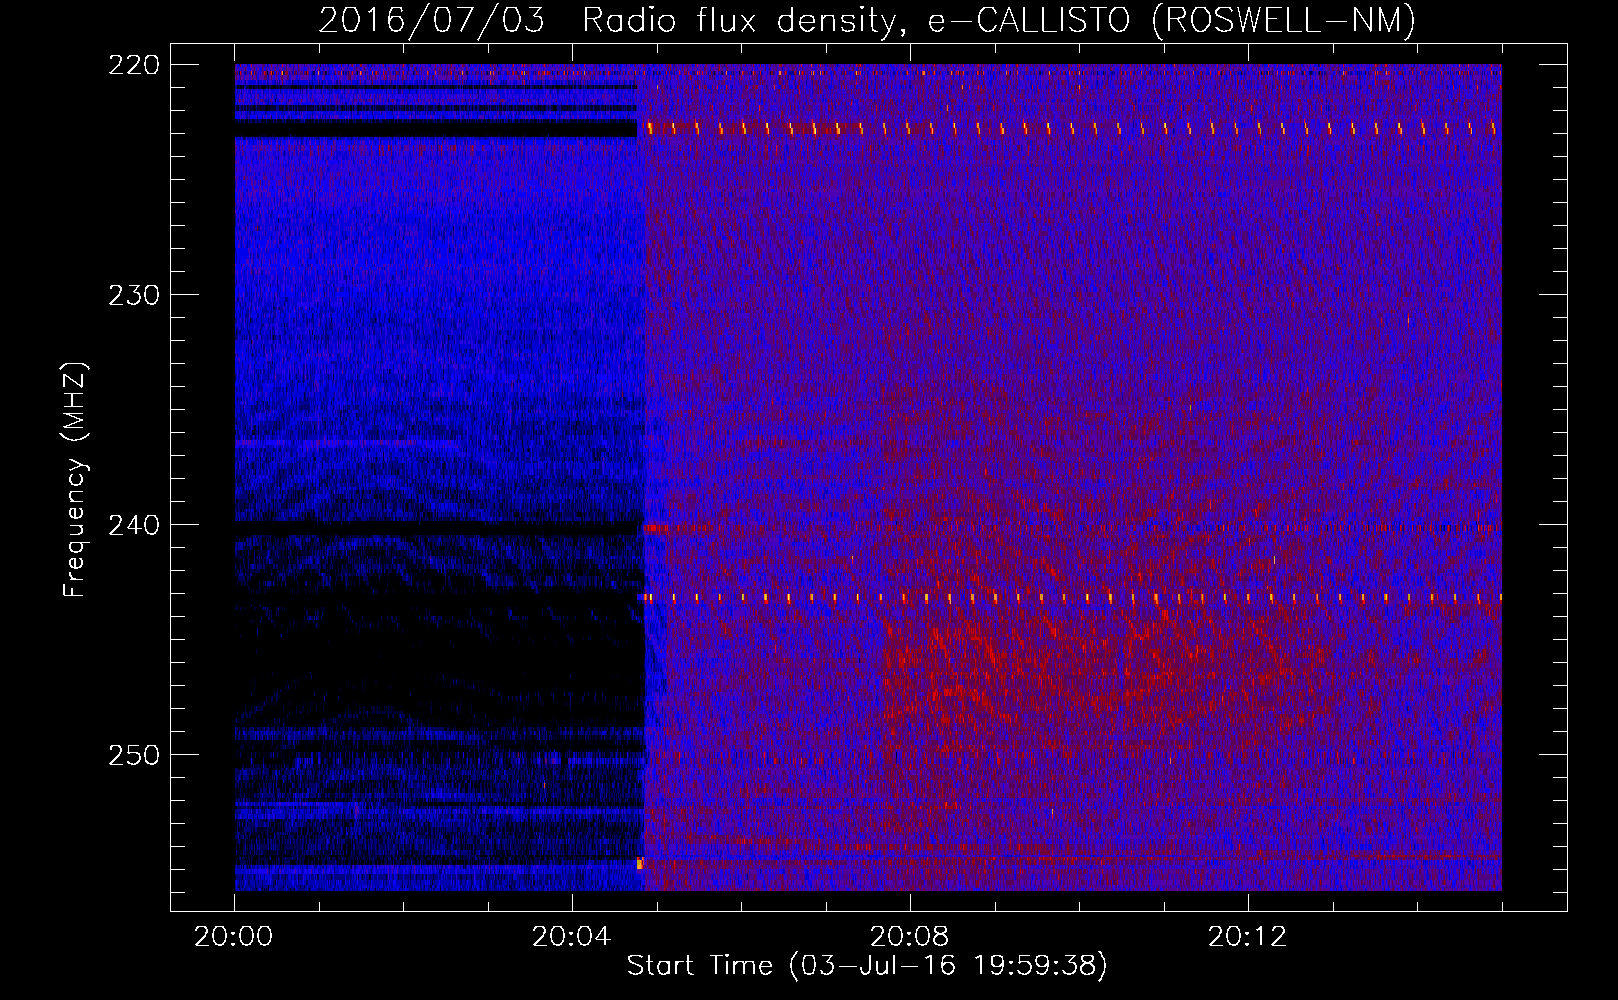
Task: Click the '20:04' time tick label
Action: pyautogui.click(x=572, y=937)
